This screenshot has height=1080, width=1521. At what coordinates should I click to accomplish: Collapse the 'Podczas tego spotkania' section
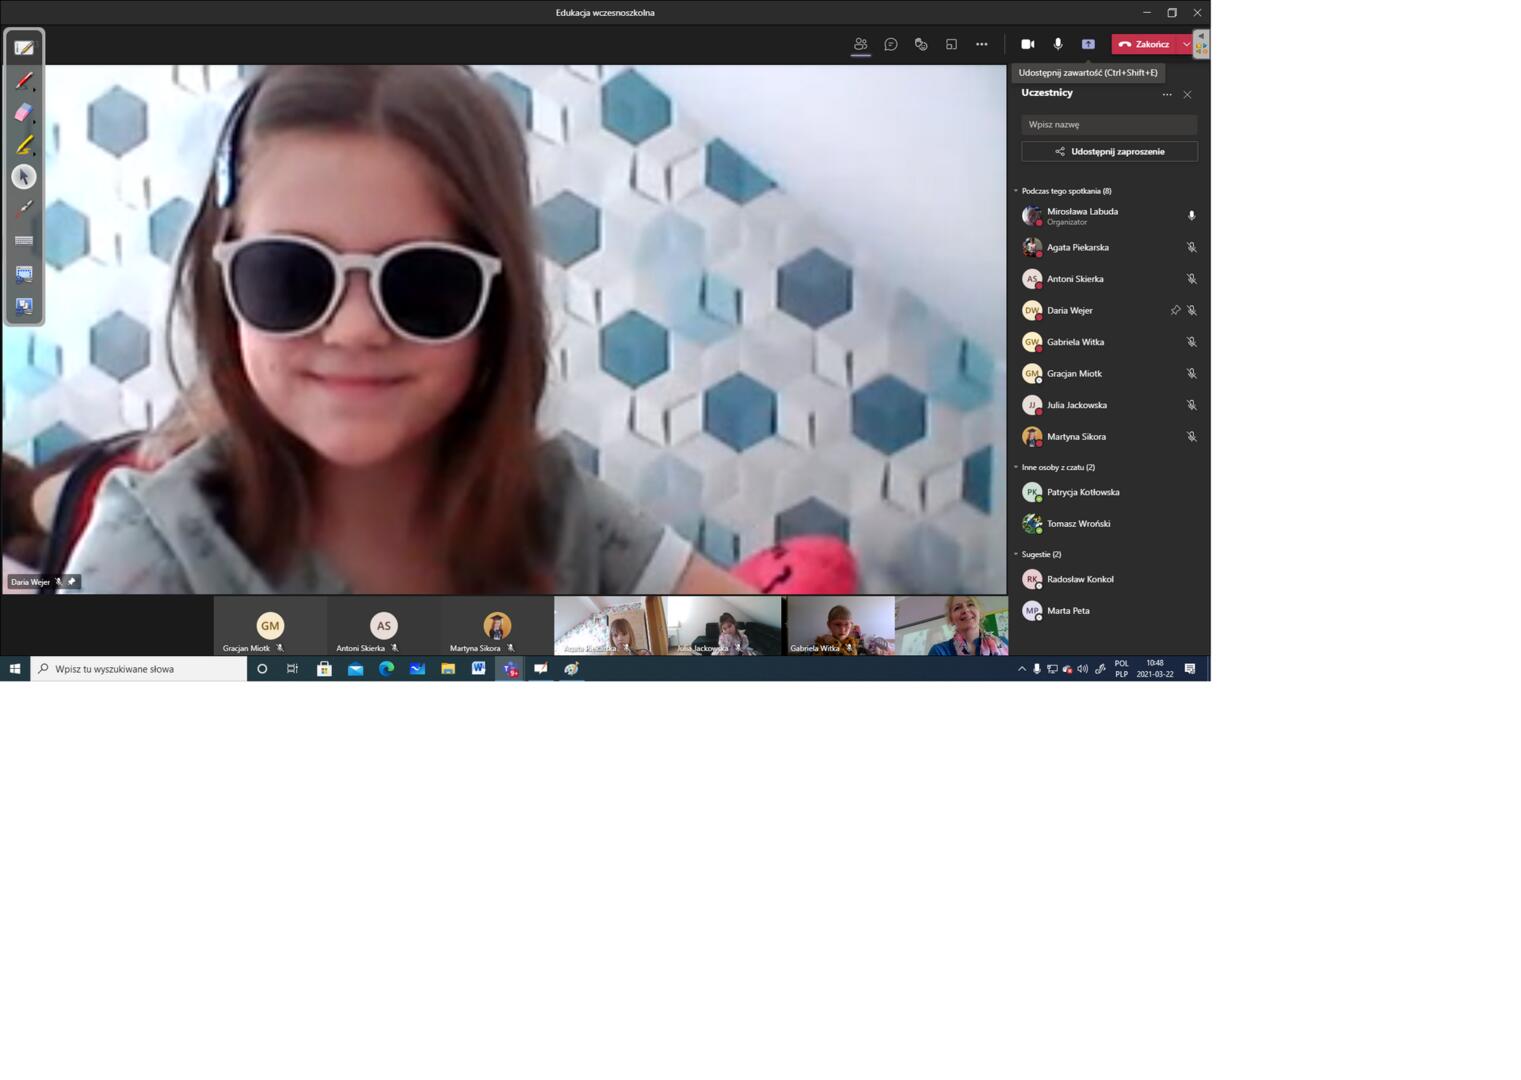coord(1016,191)
